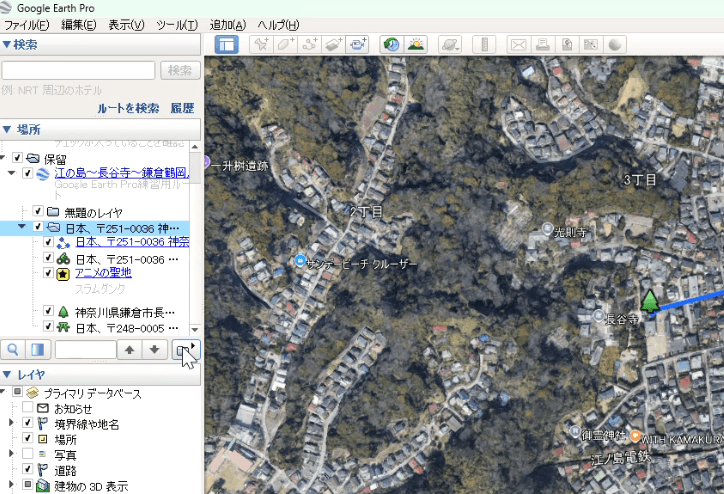Toggle the sidebar visibility toolbar button
The image size is (724, 494).
click(x=226, y=44)
